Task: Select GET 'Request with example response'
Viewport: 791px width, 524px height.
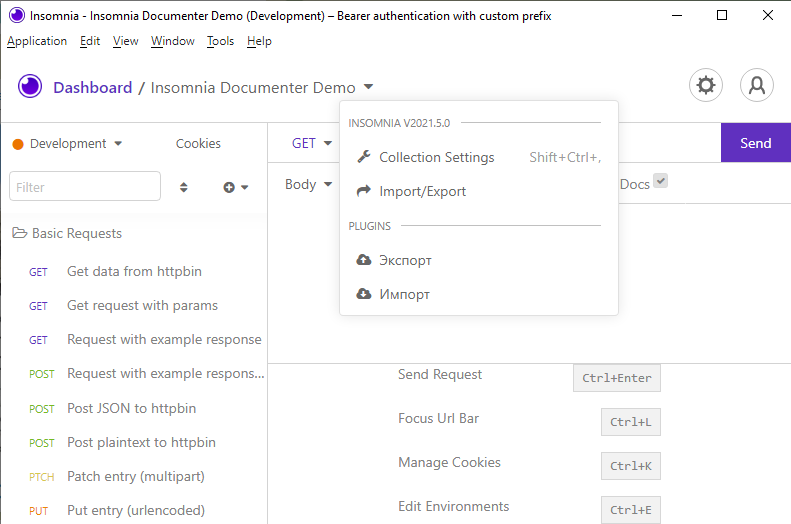Action: click(x=134, y=339)
